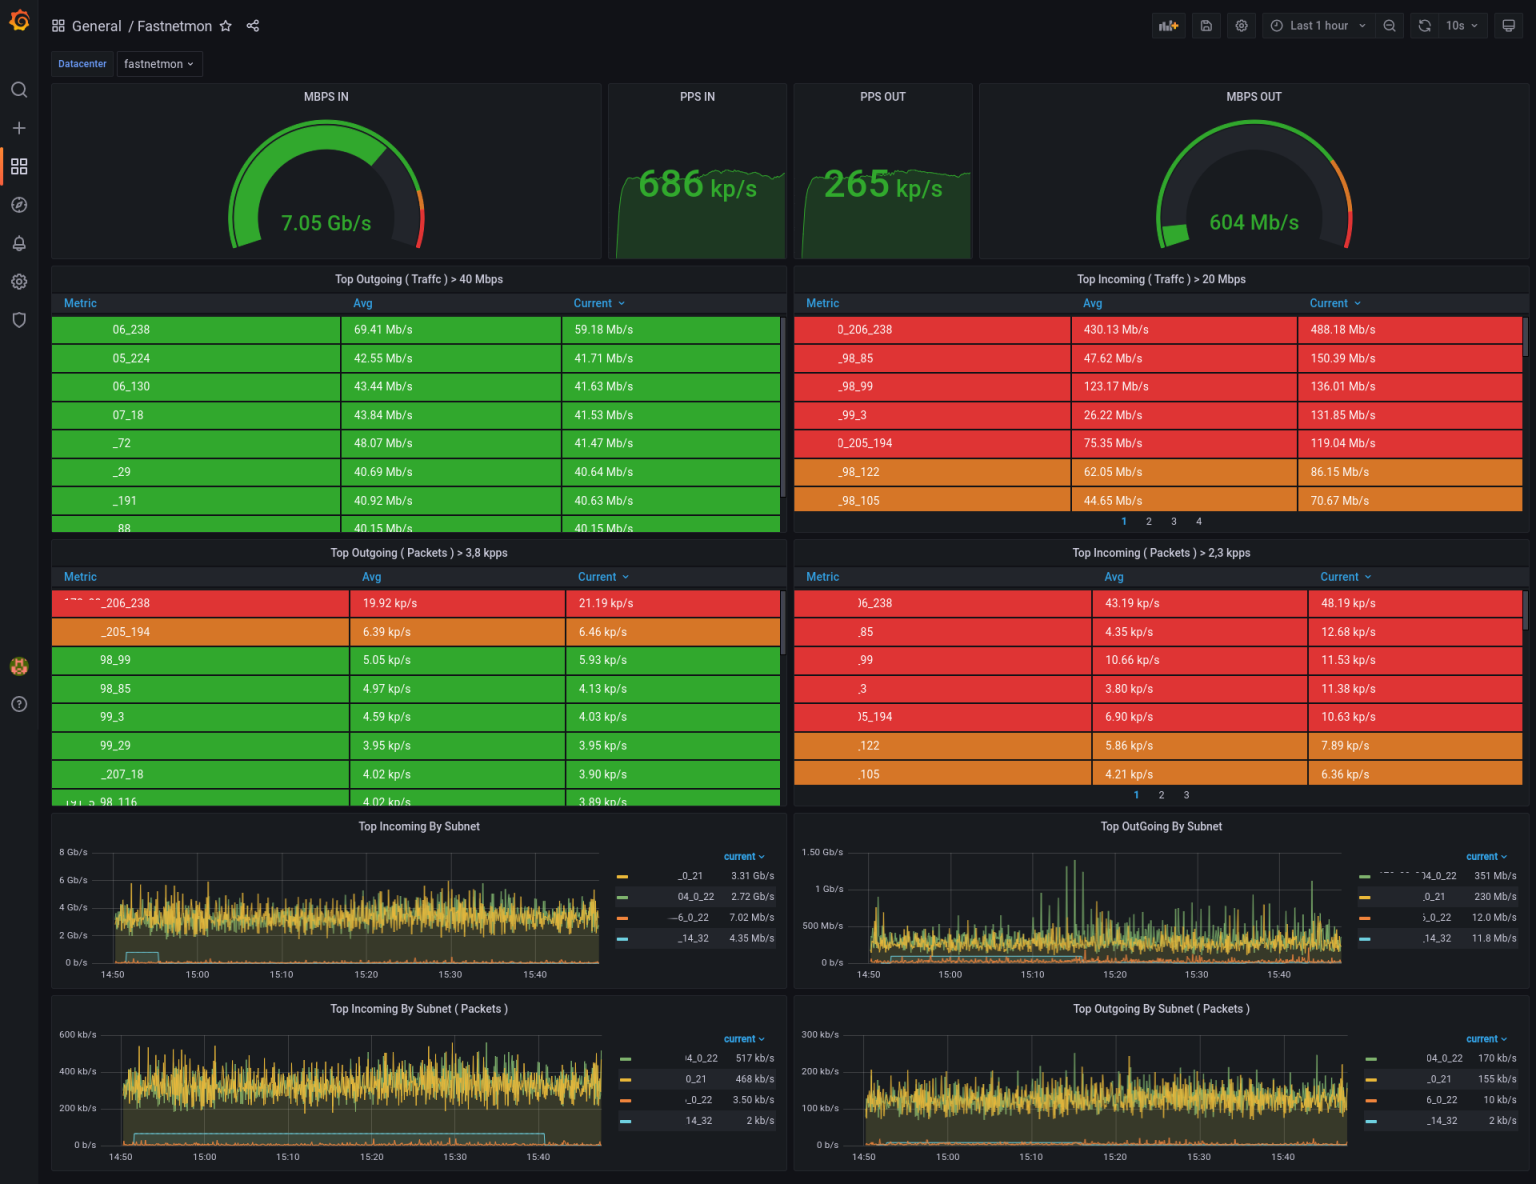Enable cycle view mode with the TV icon
This screenshot has width=1536, height=1184.
tap(1510, 25)
